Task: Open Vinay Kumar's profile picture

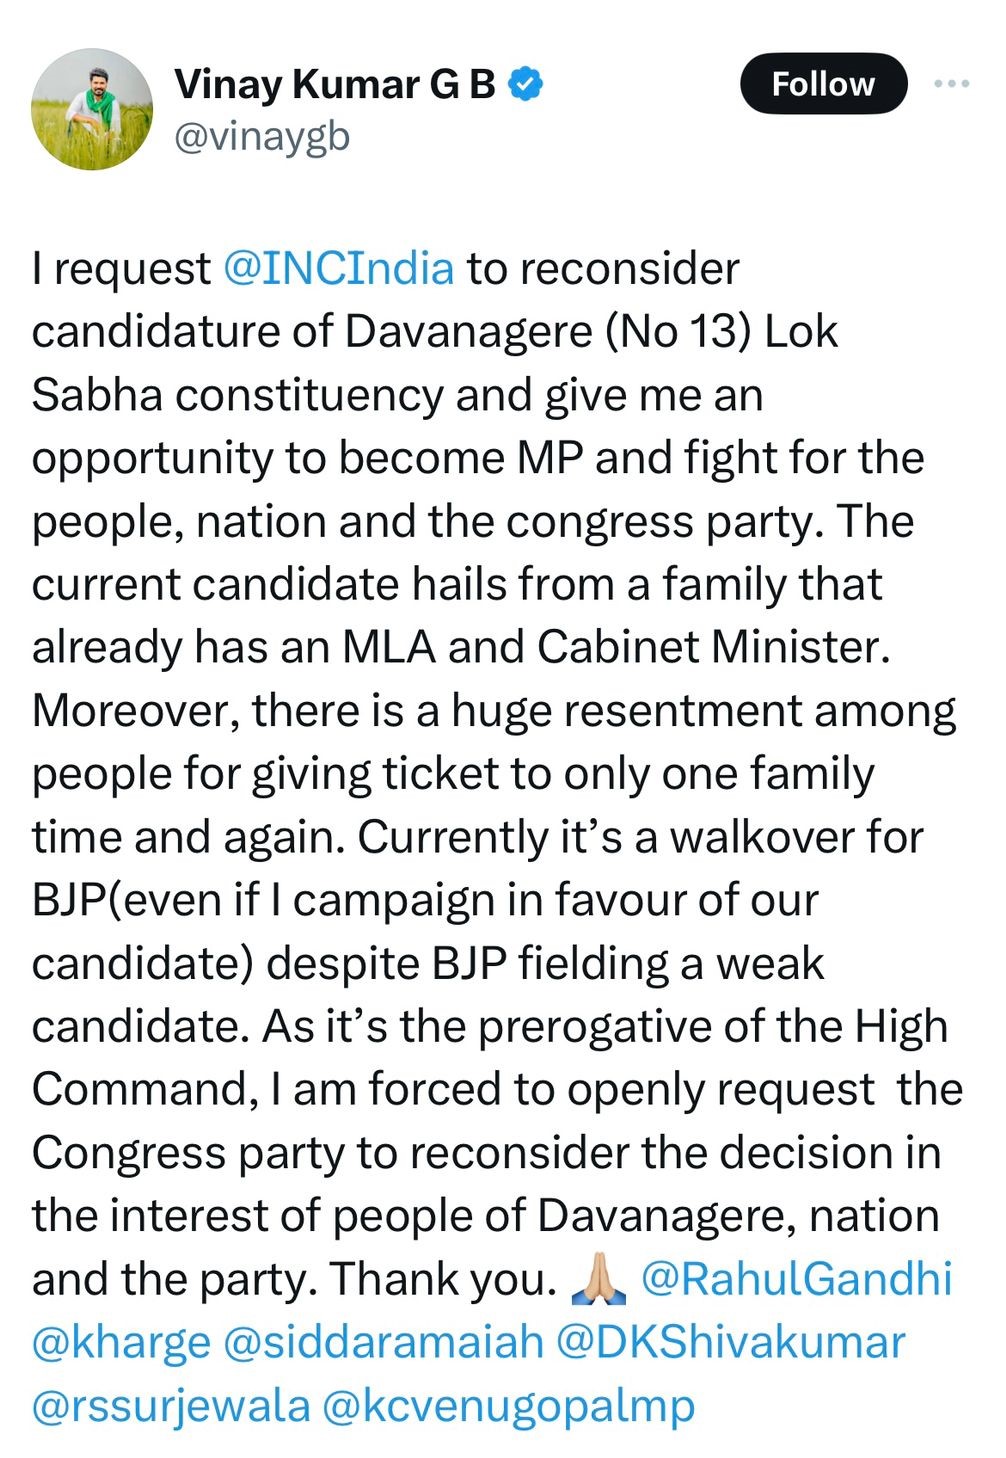Action: [x=92, y=109]
